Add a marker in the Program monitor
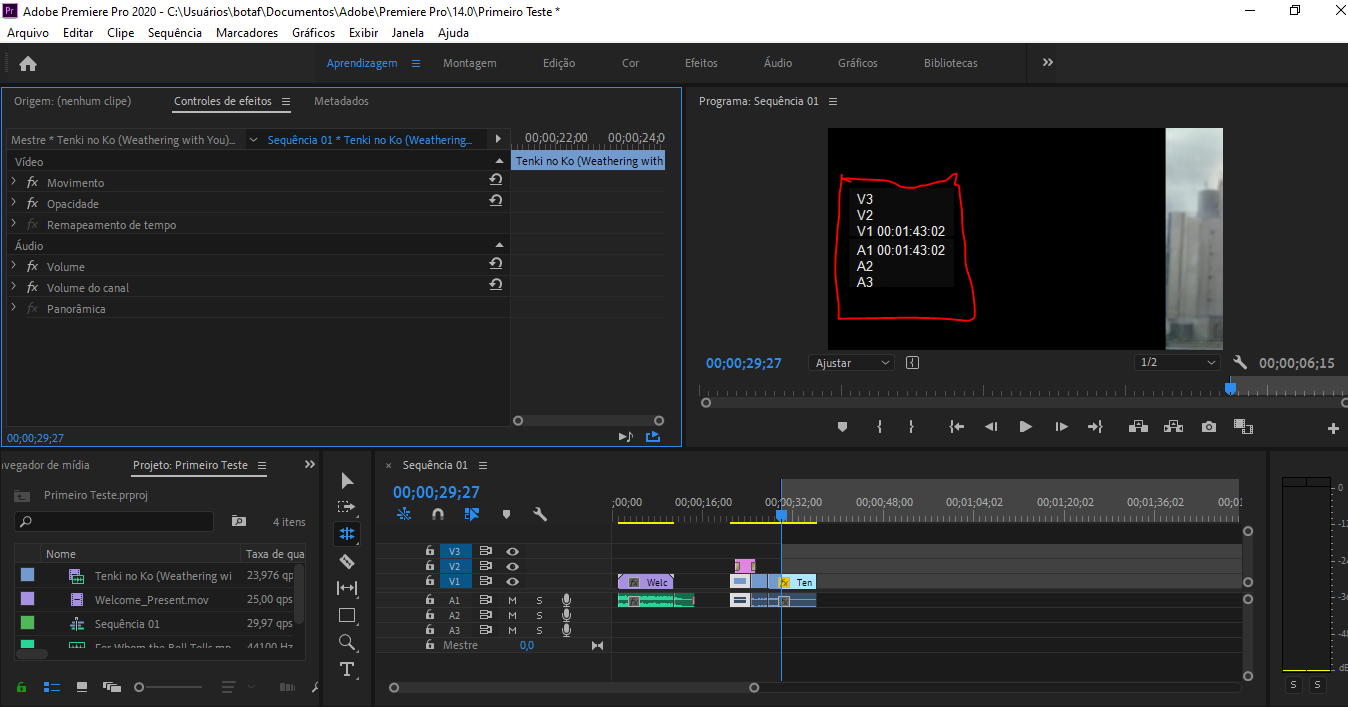This screenshot has height=707, width=1348. click(842, 426)
